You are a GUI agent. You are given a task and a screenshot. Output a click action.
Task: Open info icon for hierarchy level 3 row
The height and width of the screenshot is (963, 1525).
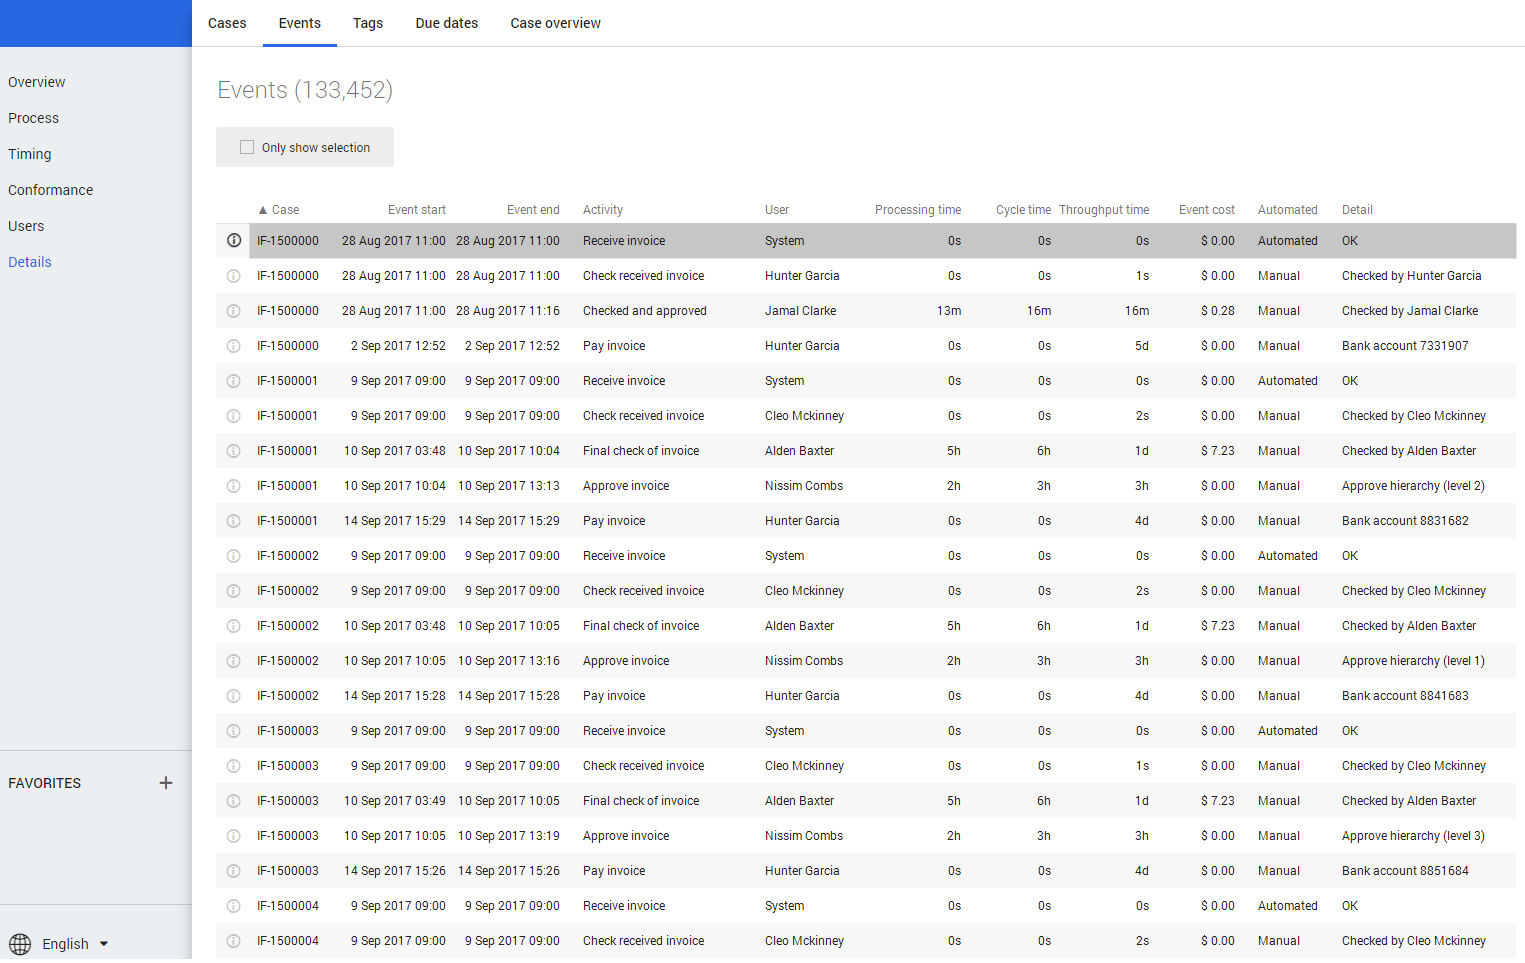click(x=233, y=836)
